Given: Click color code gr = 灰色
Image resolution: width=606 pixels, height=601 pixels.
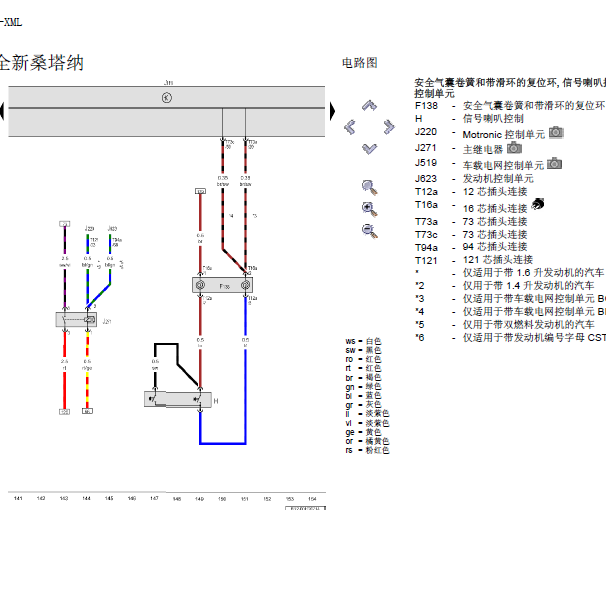Looking at the screenshot, I should click(363, 405).
